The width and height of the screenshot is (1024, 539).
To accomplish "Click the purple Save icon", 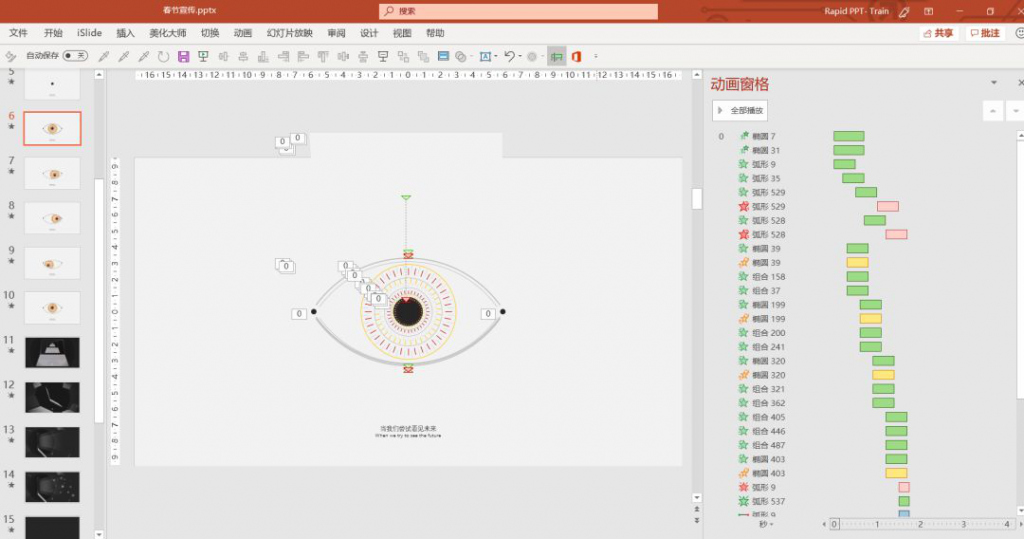I will pyautogui.click(x=184, y=56).
